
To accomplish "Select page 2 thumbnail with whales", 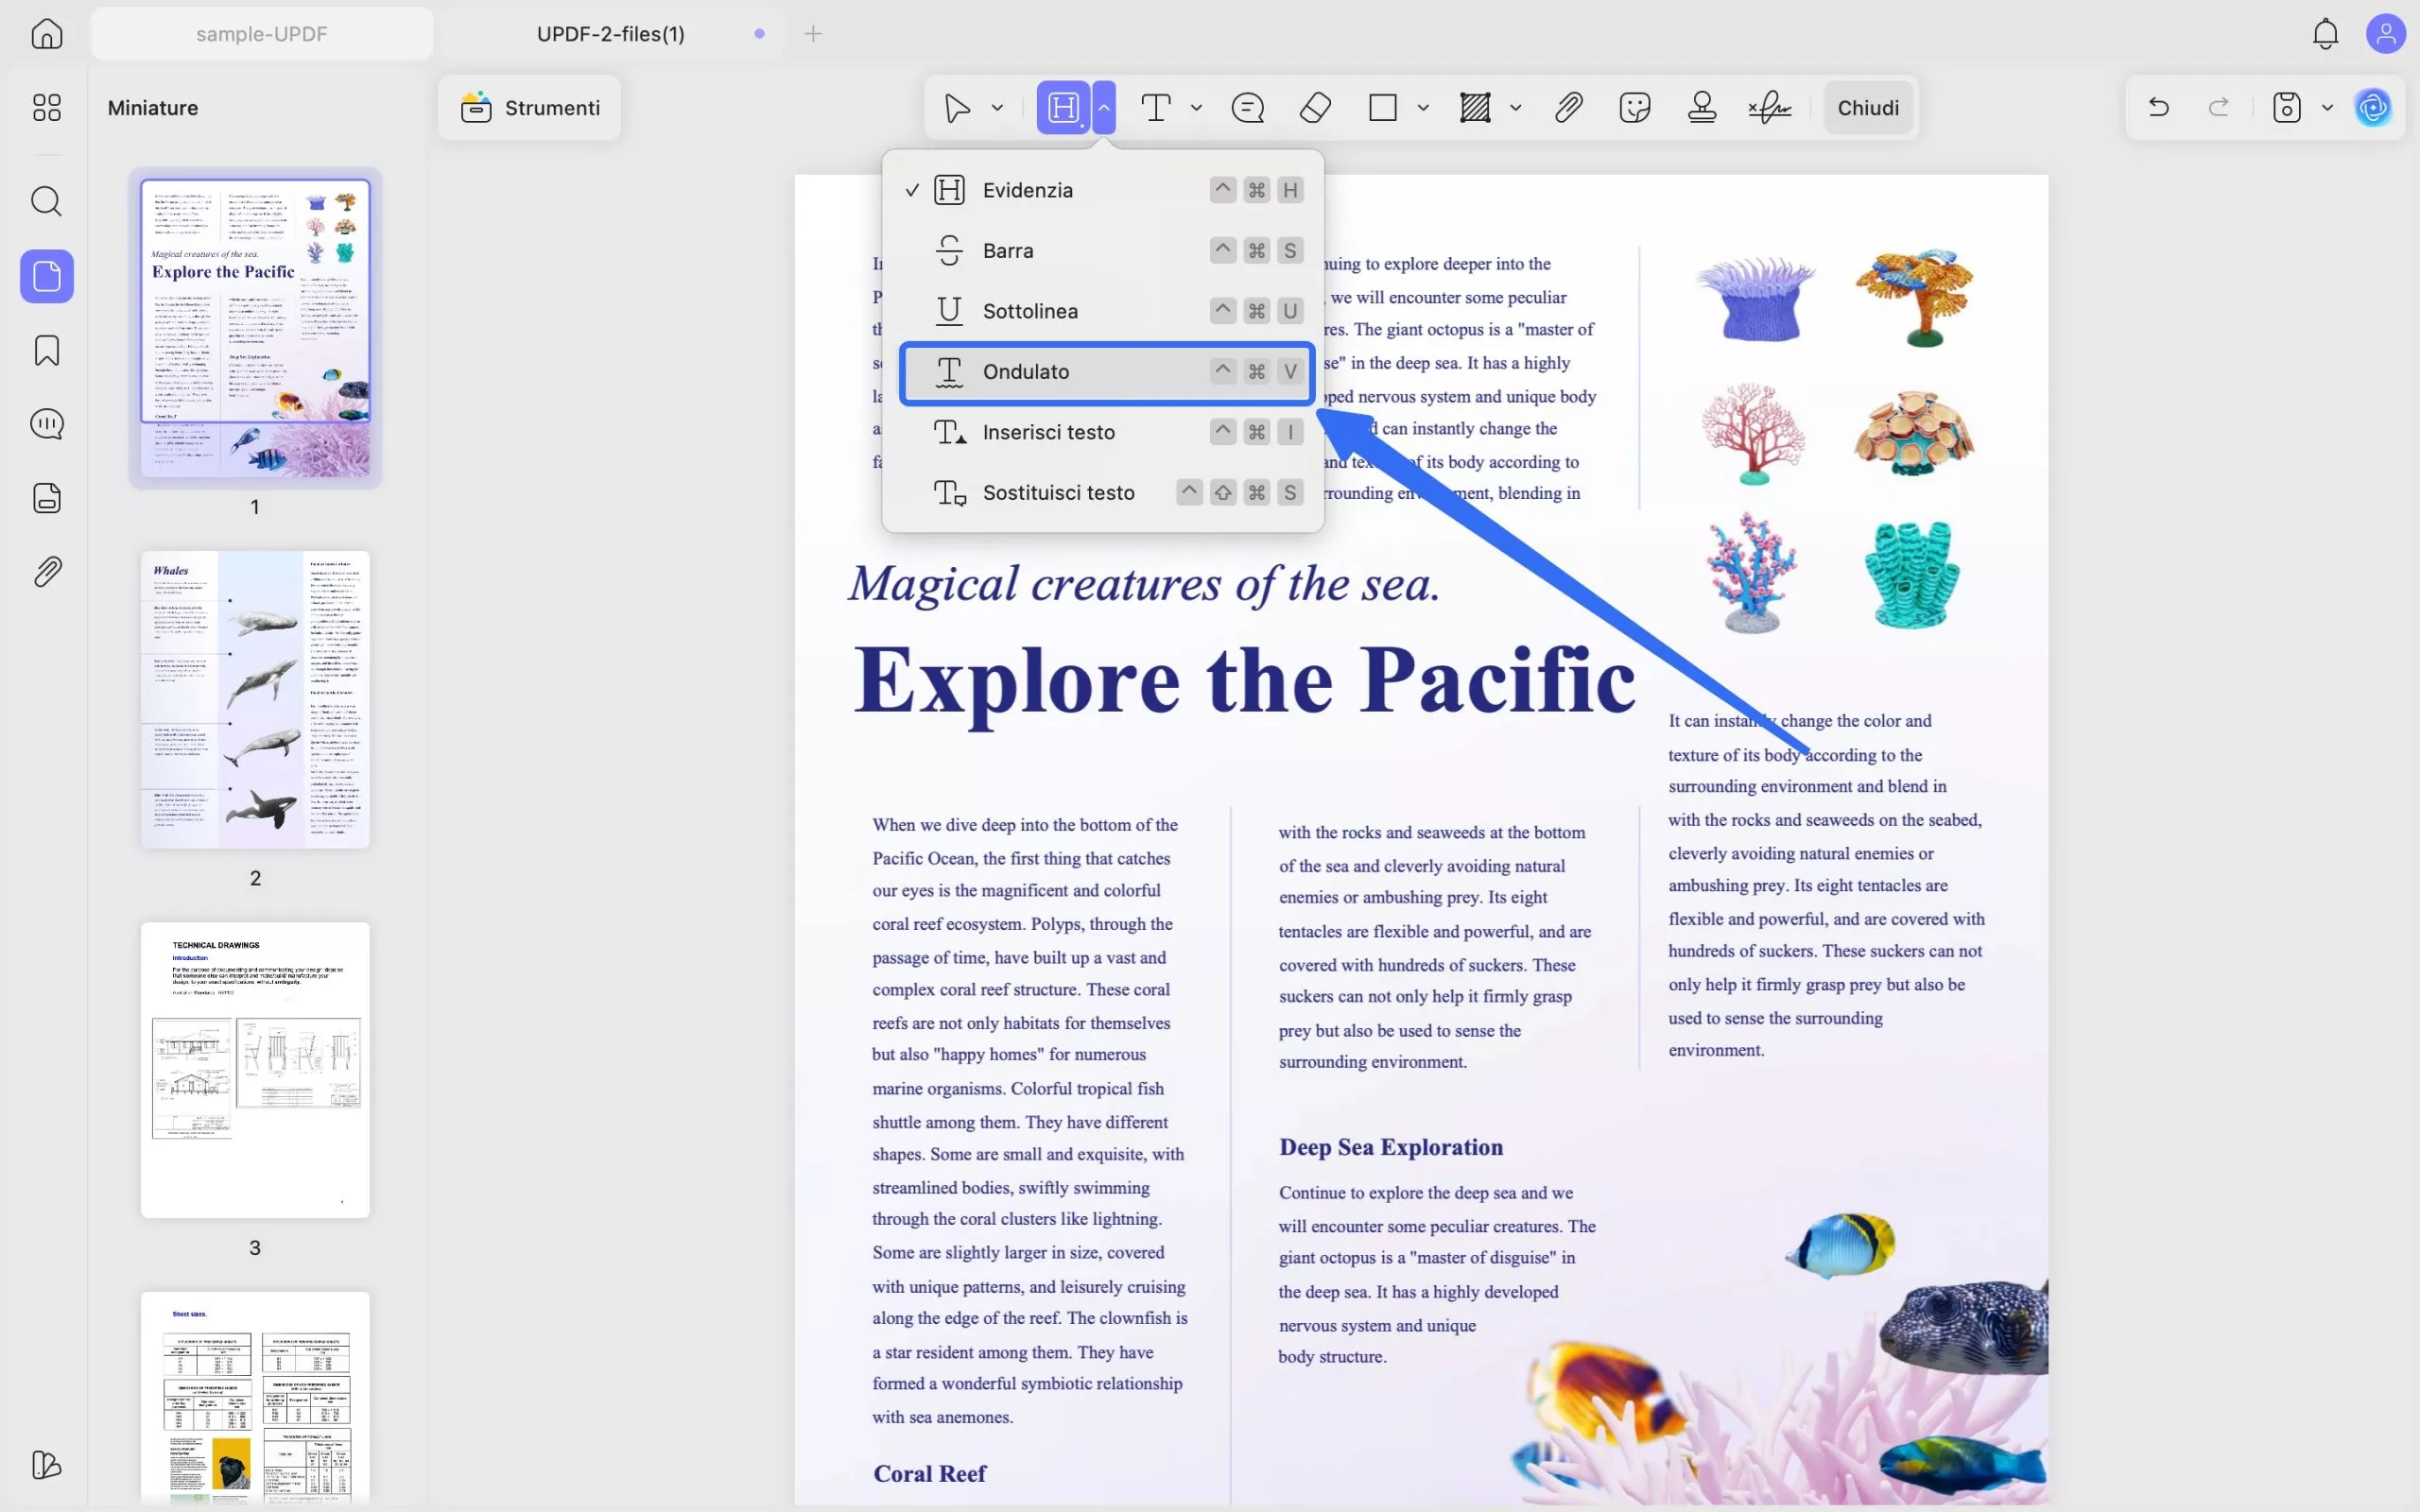I will 255,699.
